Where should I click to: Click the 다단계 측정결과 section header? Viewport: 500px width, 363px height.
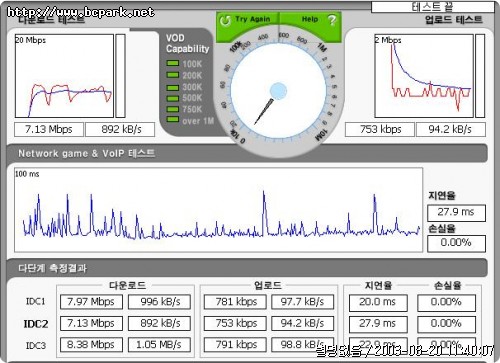[x=52, y=268]
